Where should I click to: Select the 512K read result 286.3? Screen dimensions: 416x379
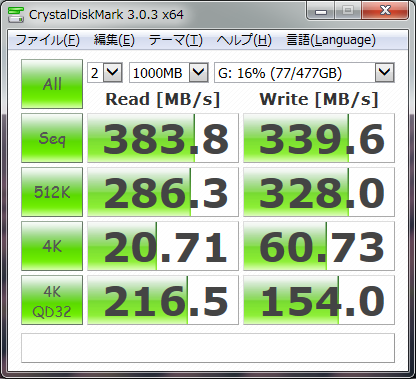click(163, 192)
